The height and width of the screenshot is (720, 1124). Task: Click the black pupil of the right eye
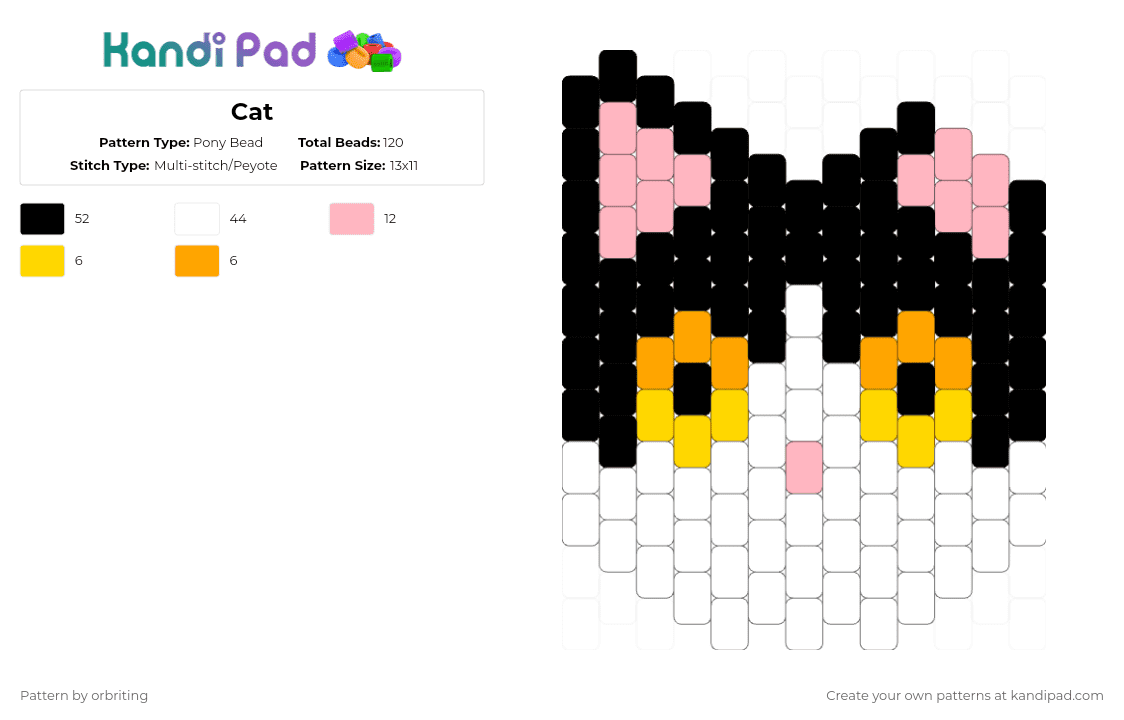916,389
